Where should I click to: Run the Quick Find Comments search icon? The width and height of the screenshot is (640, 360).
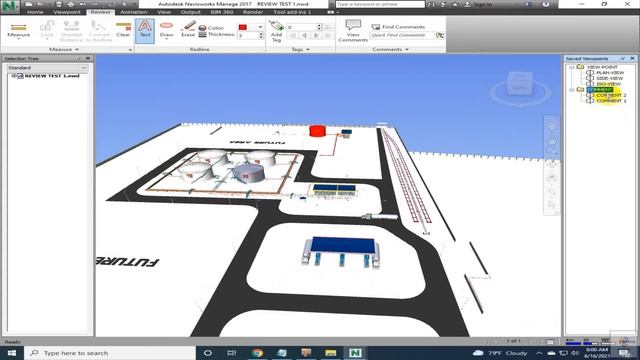[440, 36]
